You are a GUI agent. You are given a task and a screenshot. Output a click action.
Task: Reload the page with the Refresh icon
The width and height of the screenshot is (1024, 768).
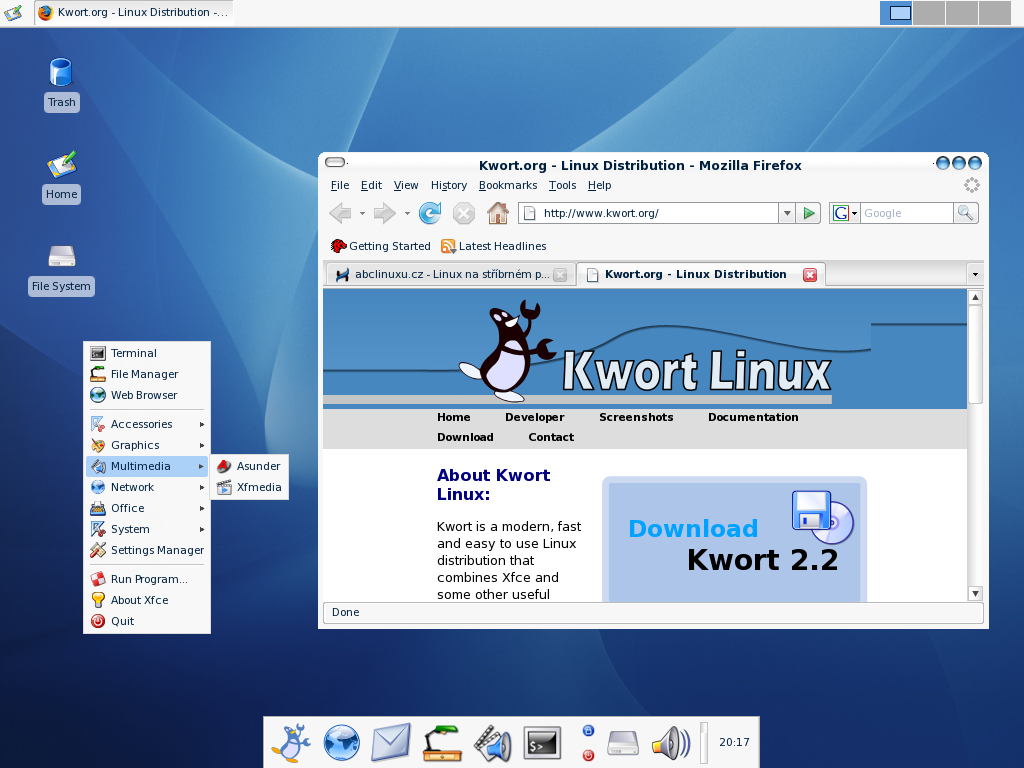430,213
